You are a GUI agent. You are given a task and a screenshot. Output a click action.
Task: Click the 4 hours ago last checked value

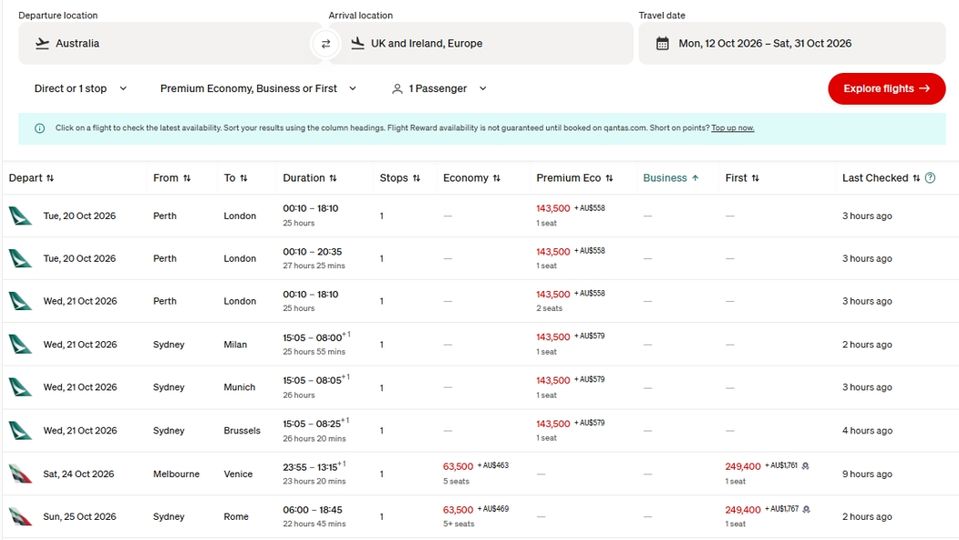click(867, 431)
